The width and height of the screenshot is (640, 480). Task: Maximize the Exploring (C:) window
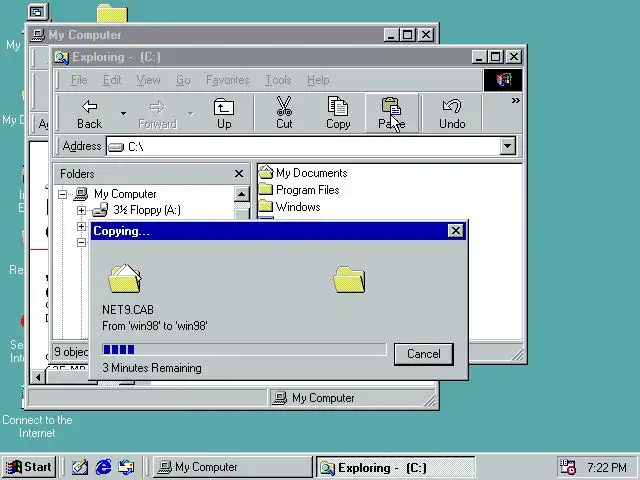click(496, 57)
